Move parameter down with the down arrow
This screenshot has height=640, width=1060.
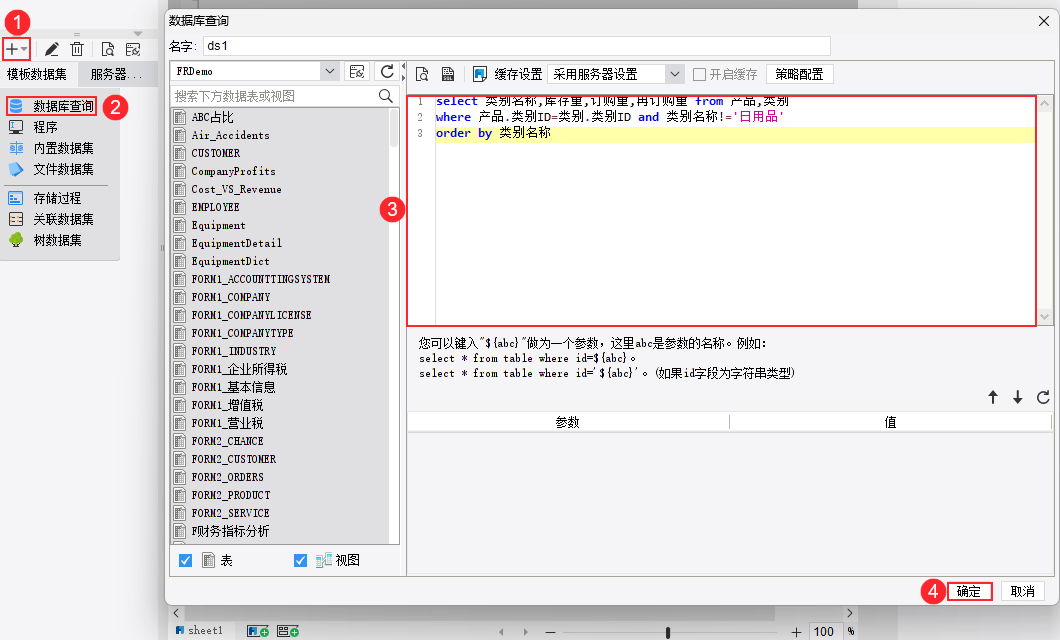tap(1017, 397)
